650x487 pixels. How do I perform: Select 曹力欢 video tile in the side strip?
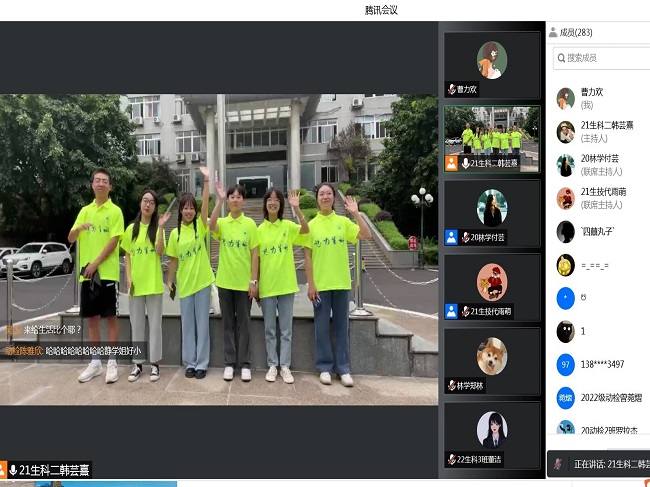491,65
